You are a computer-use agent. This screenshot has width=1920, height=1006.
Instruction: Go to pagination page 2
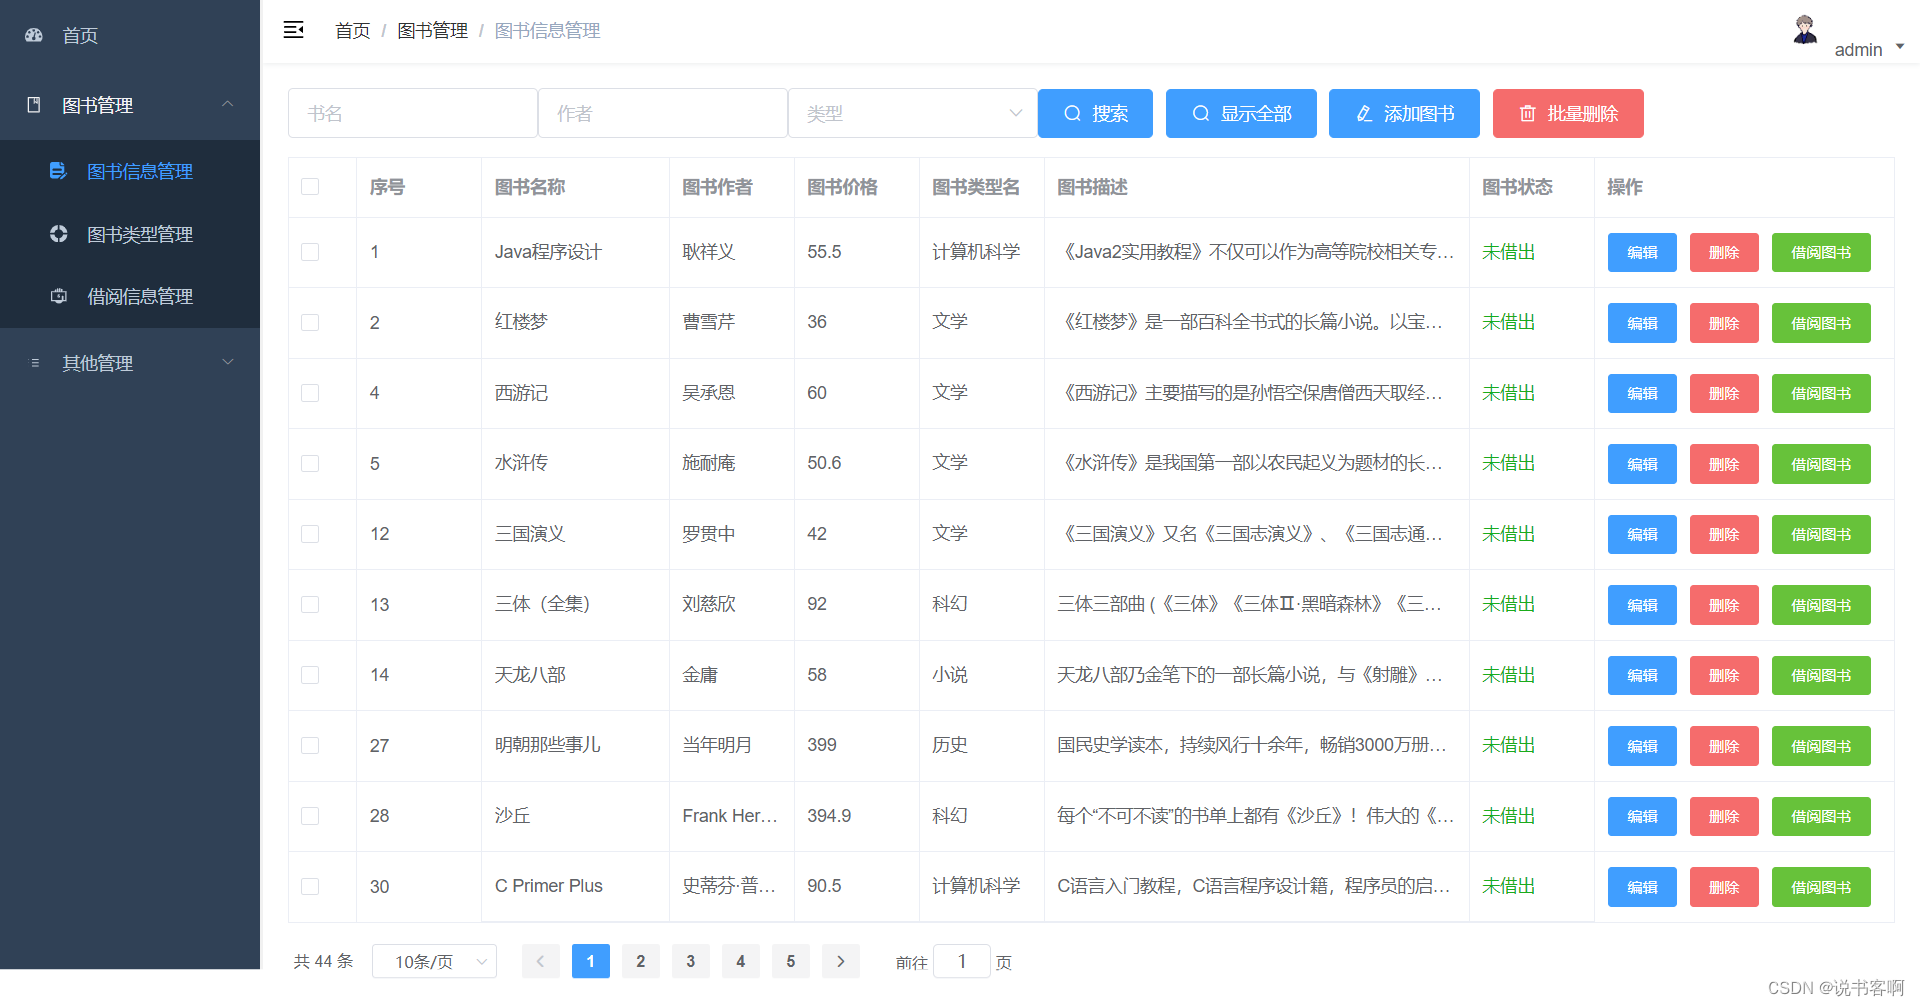[641, 961]
